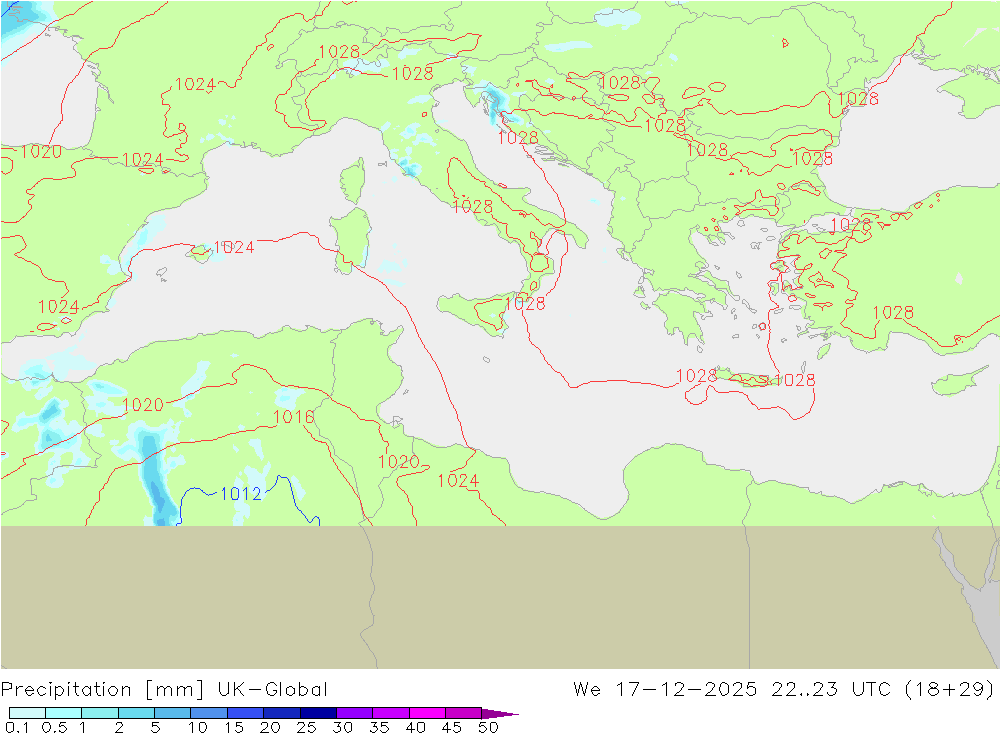Click the legend value 40
The width and height of the screenshot is (1000, 733).
(415, 727)
